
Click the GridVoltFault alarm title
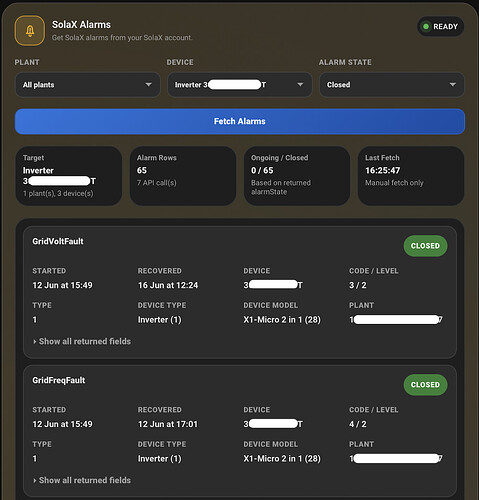click(x=58, y=241)
